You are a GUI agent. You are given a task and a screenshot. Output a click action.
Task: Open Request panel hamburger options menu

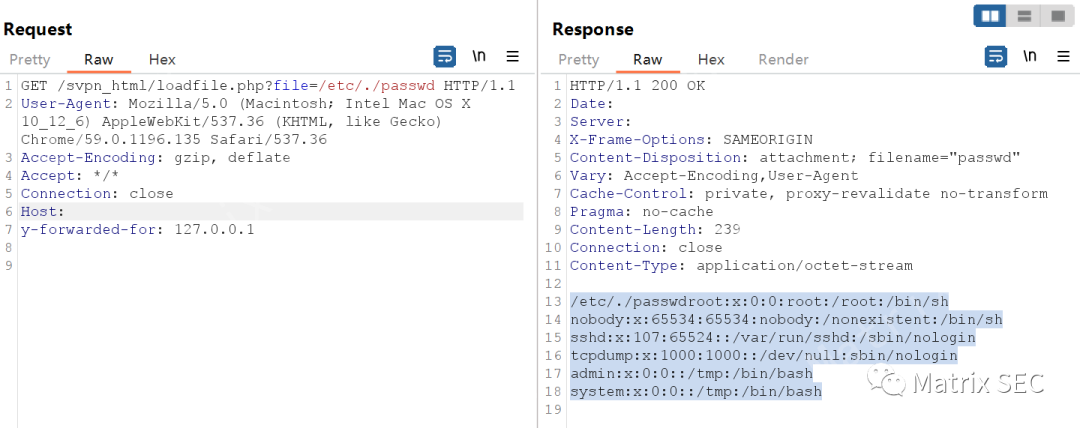[512, 57]
